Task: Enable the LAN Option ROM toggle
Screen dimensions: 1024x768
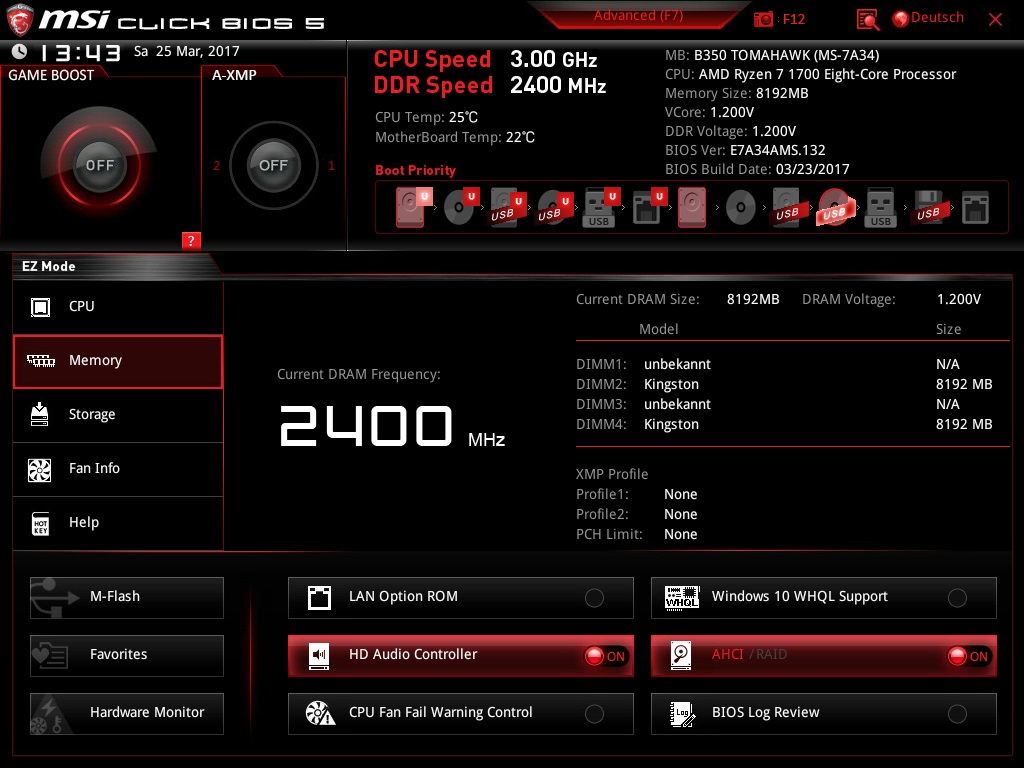Action: point(594,598)
